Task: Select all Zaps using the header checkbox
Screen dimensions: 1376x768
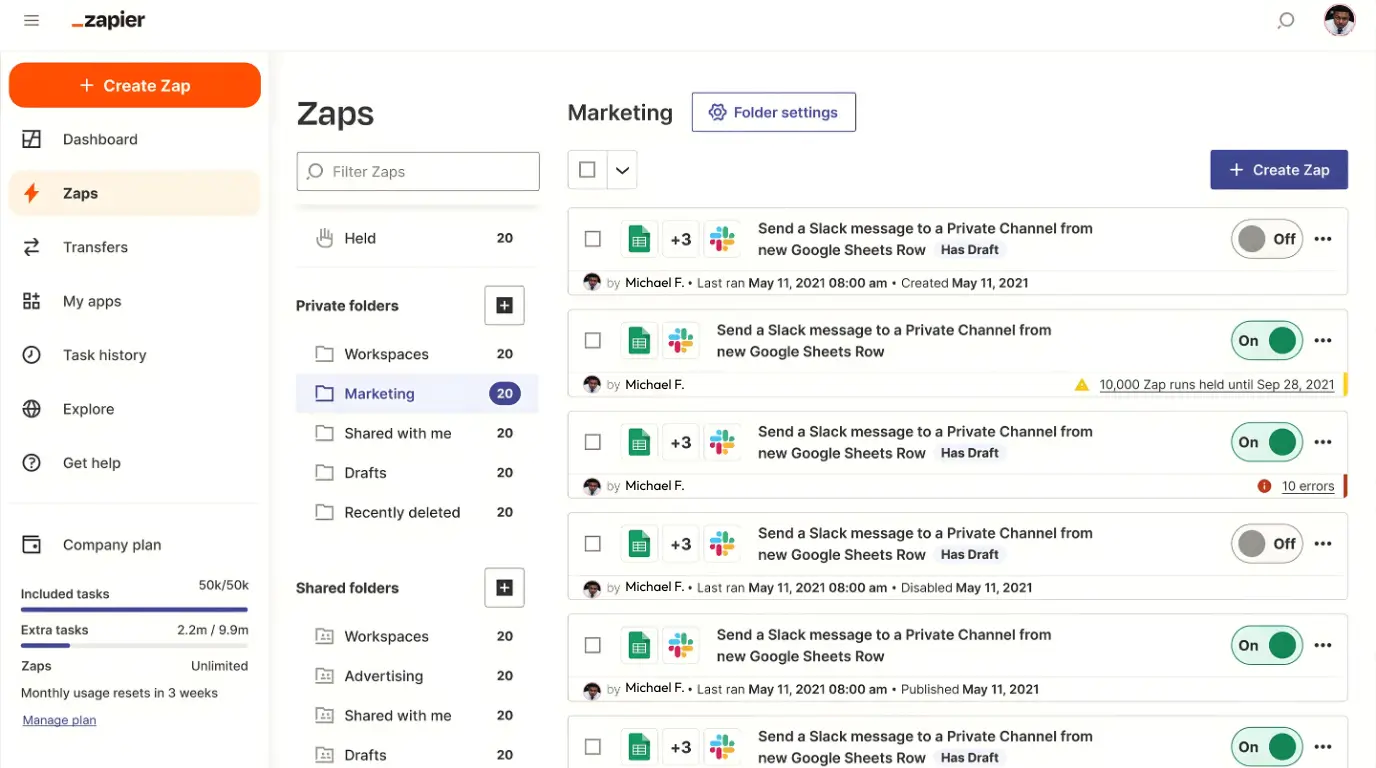Action: (587, 169)
